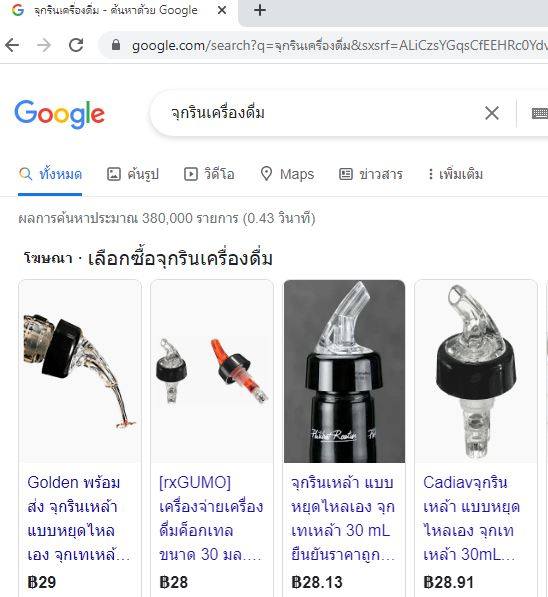Click the padlock site info icon
Image resolution: width=548 pixels, height=597 pixels.
[116, 45]
